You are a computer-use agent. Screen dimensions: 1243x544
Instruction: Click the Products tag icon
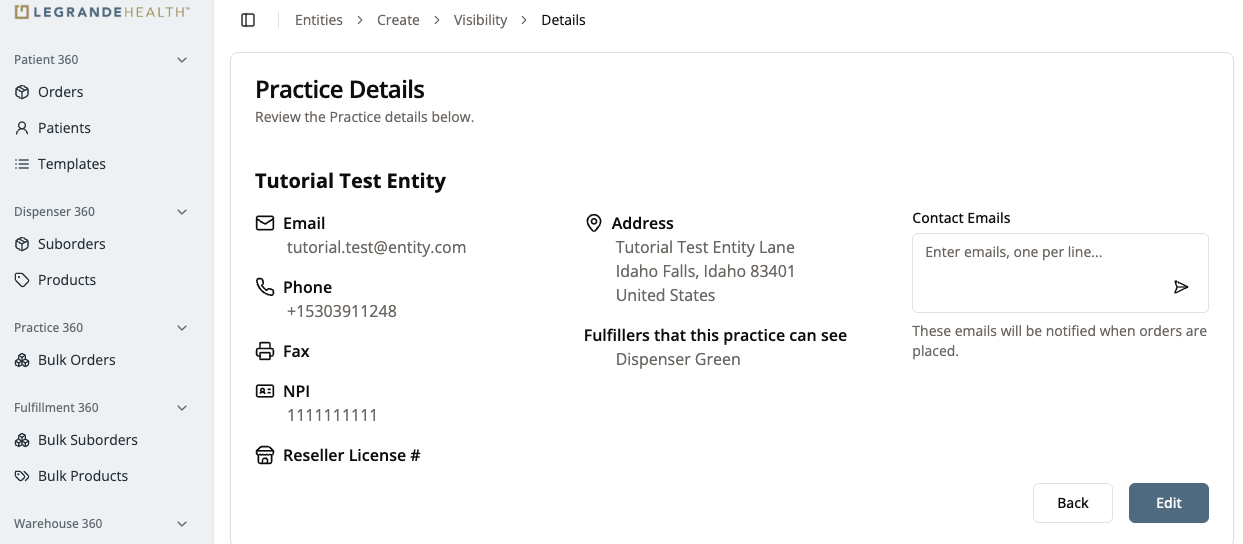22,280
